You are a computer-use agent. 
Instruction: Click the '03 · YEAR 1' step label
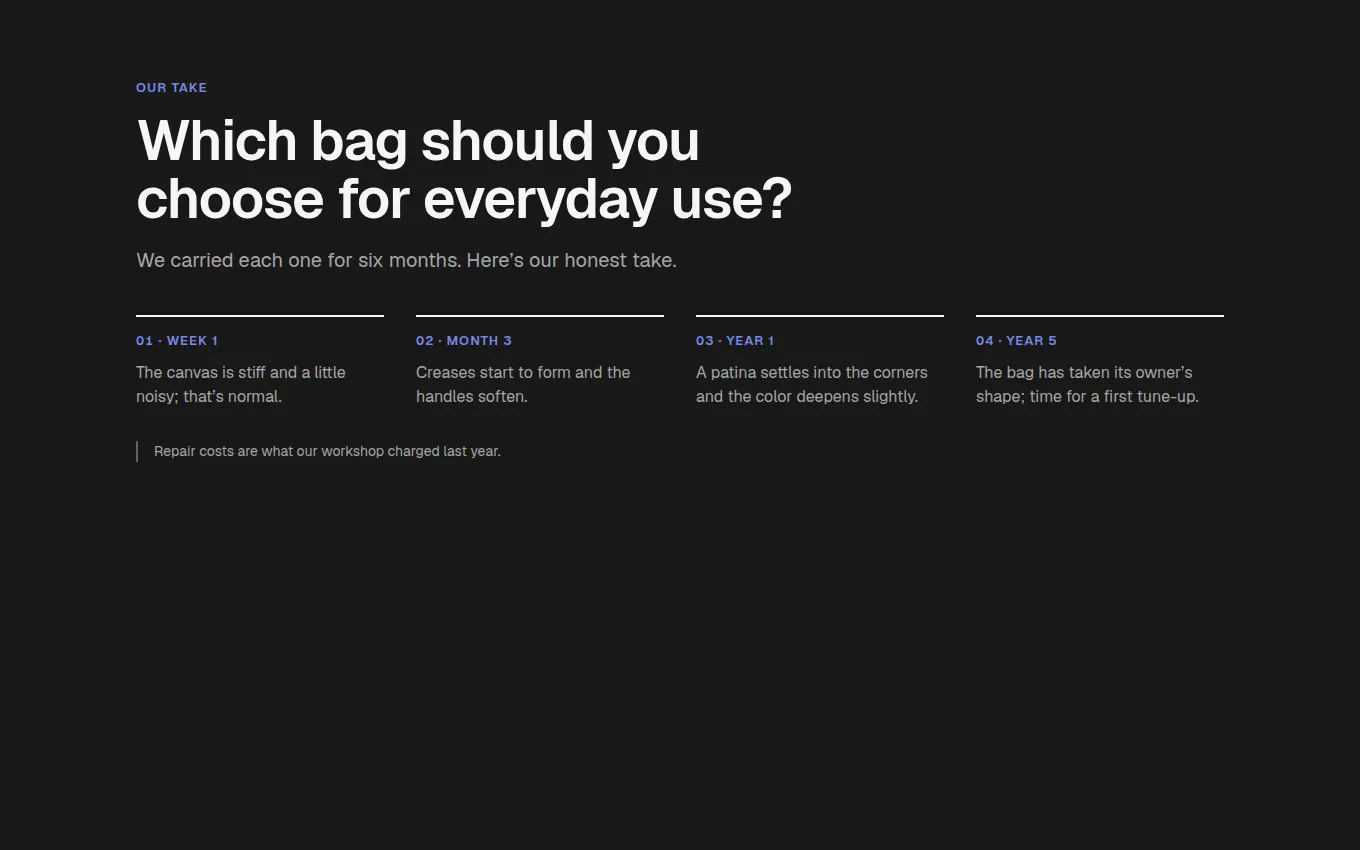click(735, 341)
